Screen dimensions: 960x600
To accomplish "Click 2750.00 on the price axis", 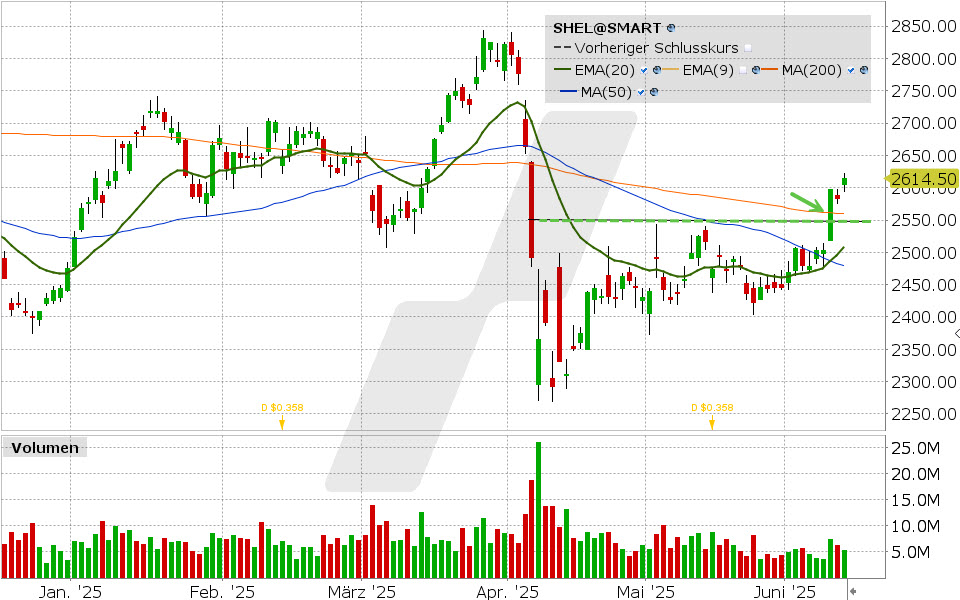I will coord(923,91).
